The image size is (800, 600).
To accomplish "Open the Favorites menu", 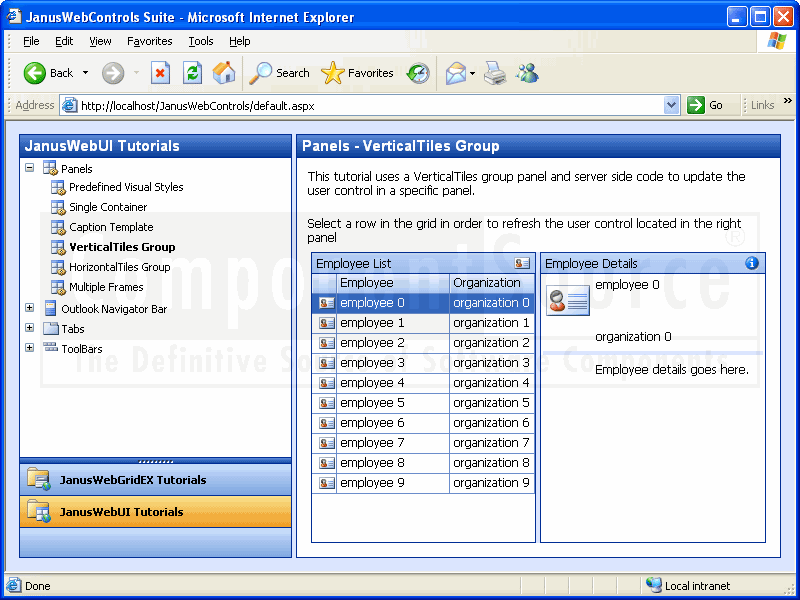I will pos(149,41).
